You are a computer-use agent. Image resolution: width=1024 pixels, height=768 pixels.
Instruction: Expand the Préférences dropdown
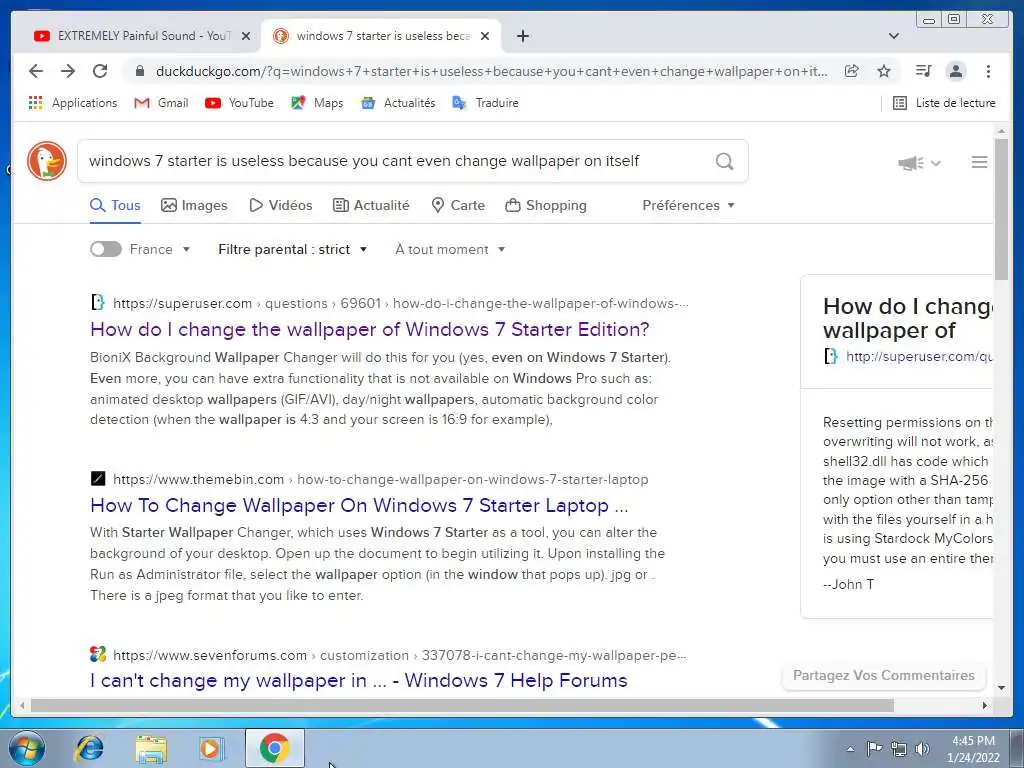[688, 205]
